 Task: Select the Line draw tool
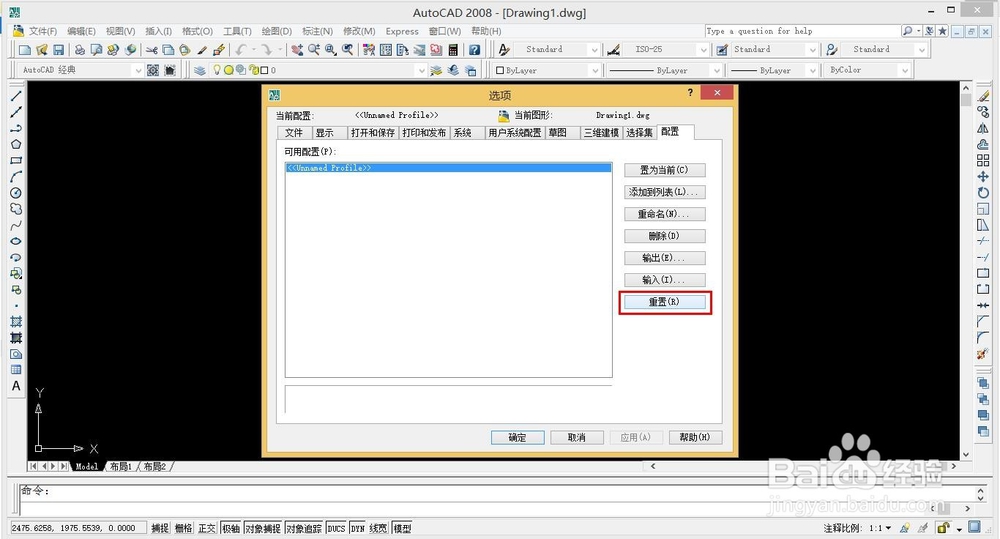coord(16,96)
